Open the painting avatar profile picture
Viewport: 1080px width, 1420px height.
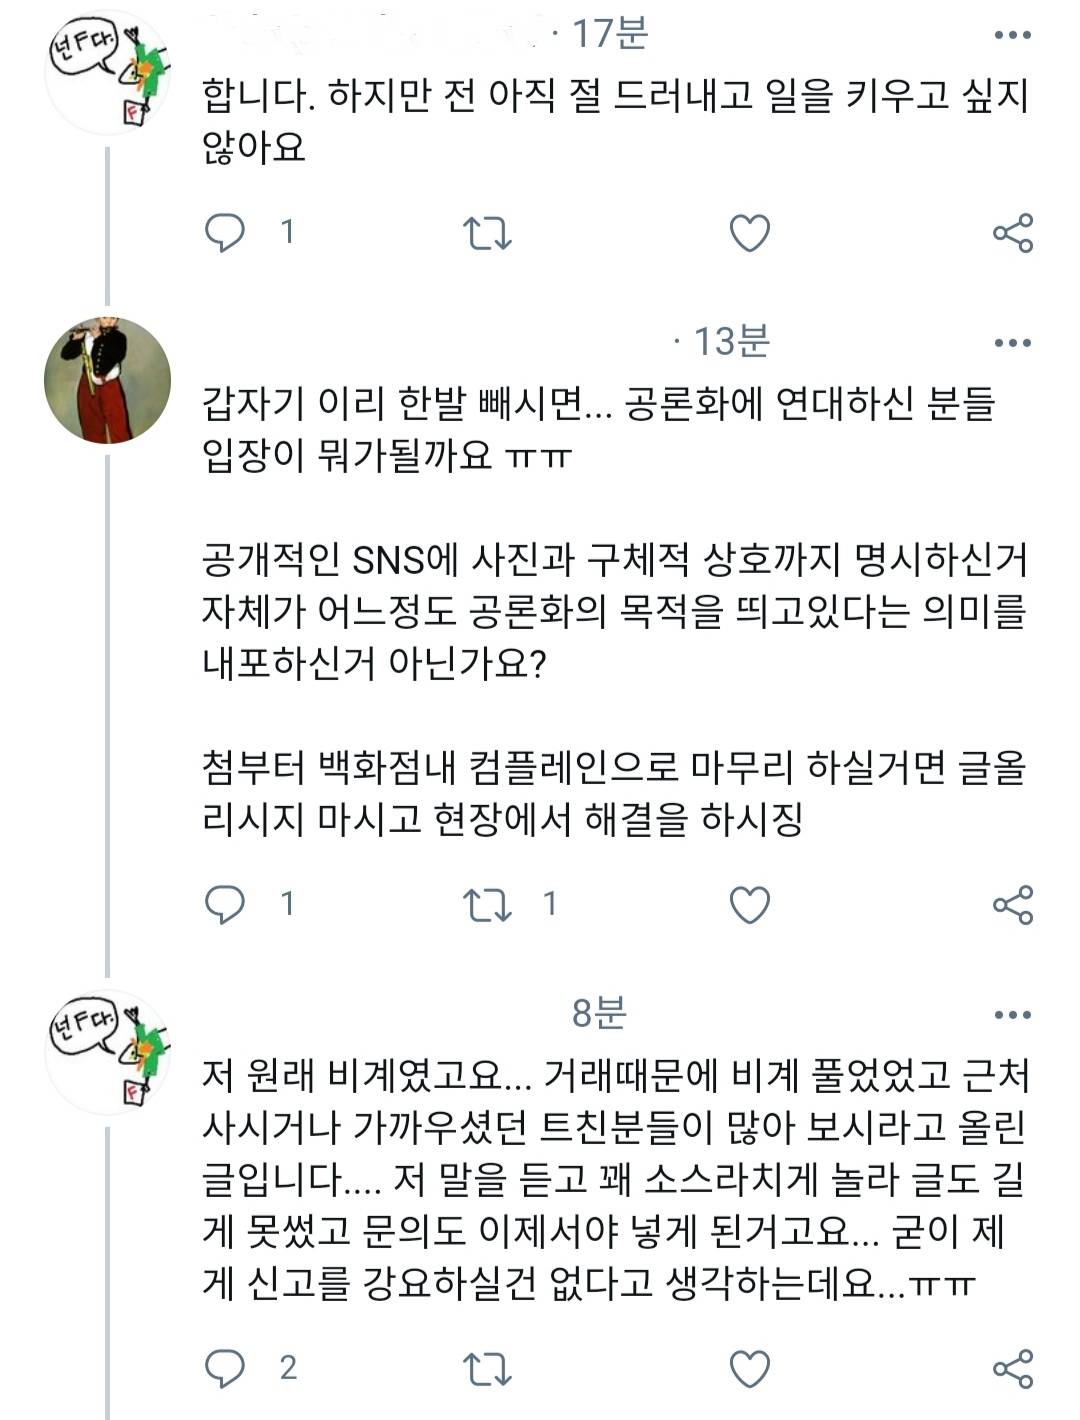pos(107,380)
